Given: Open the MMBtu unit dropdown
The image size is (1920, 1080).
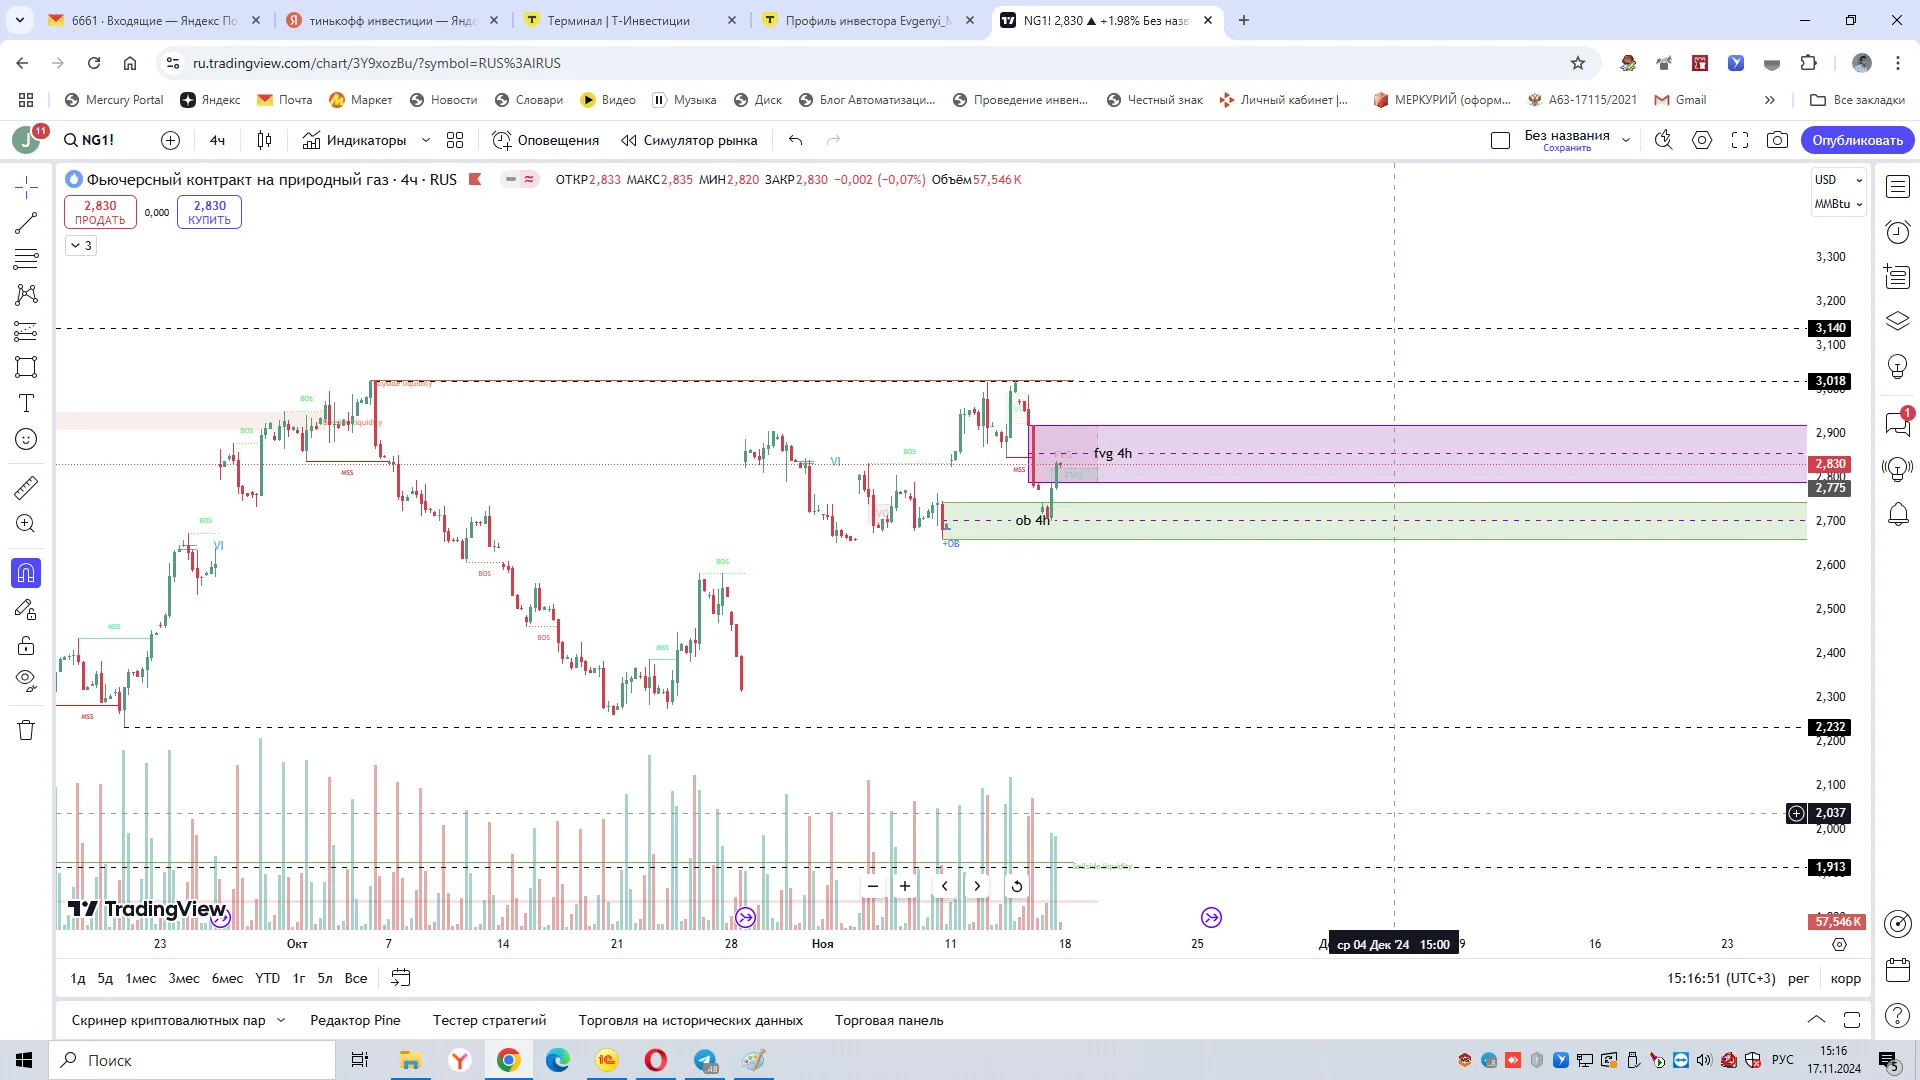Looking at the screenshot, I should tap(1839, 204).
